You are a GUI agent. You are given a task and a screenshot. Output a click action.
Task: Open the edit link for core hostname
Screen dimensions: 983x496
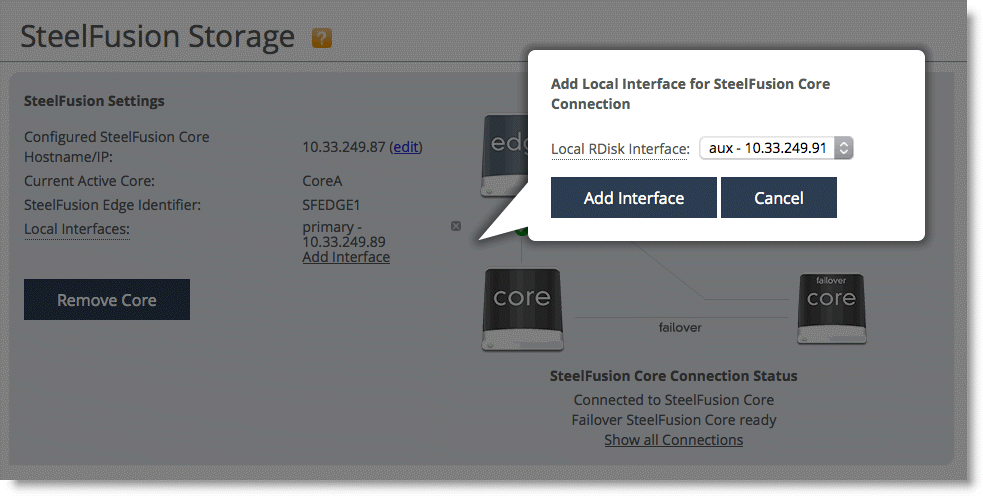pyautogui.click(x=406, y=147)
